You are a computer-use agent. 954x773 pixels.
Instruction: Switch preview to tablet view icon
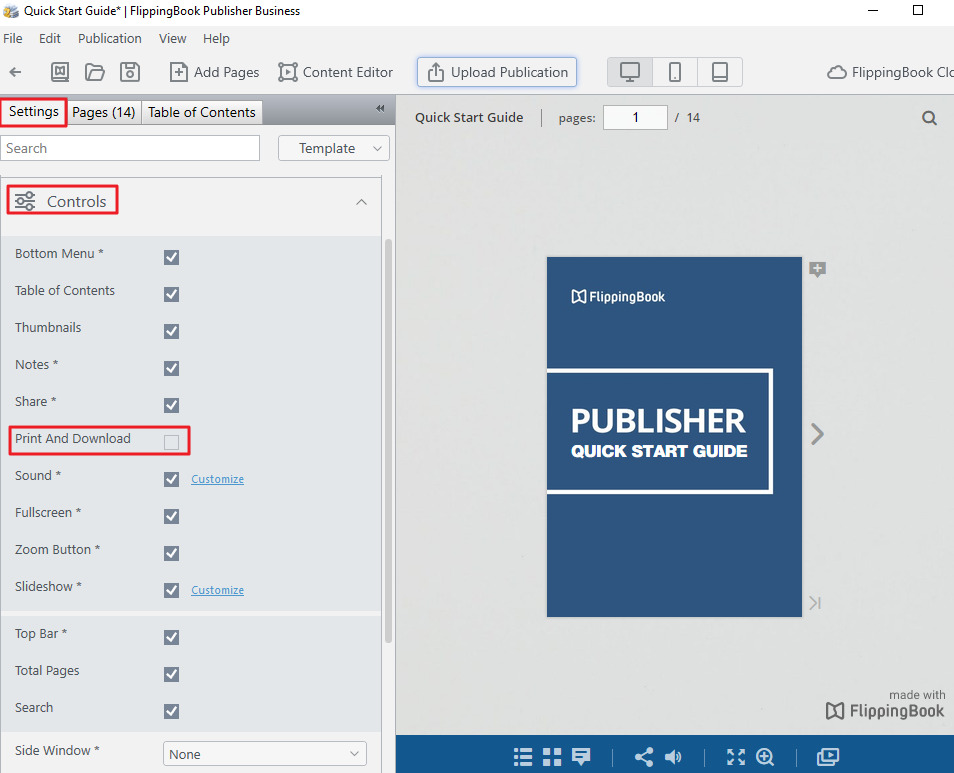(720, 72)
